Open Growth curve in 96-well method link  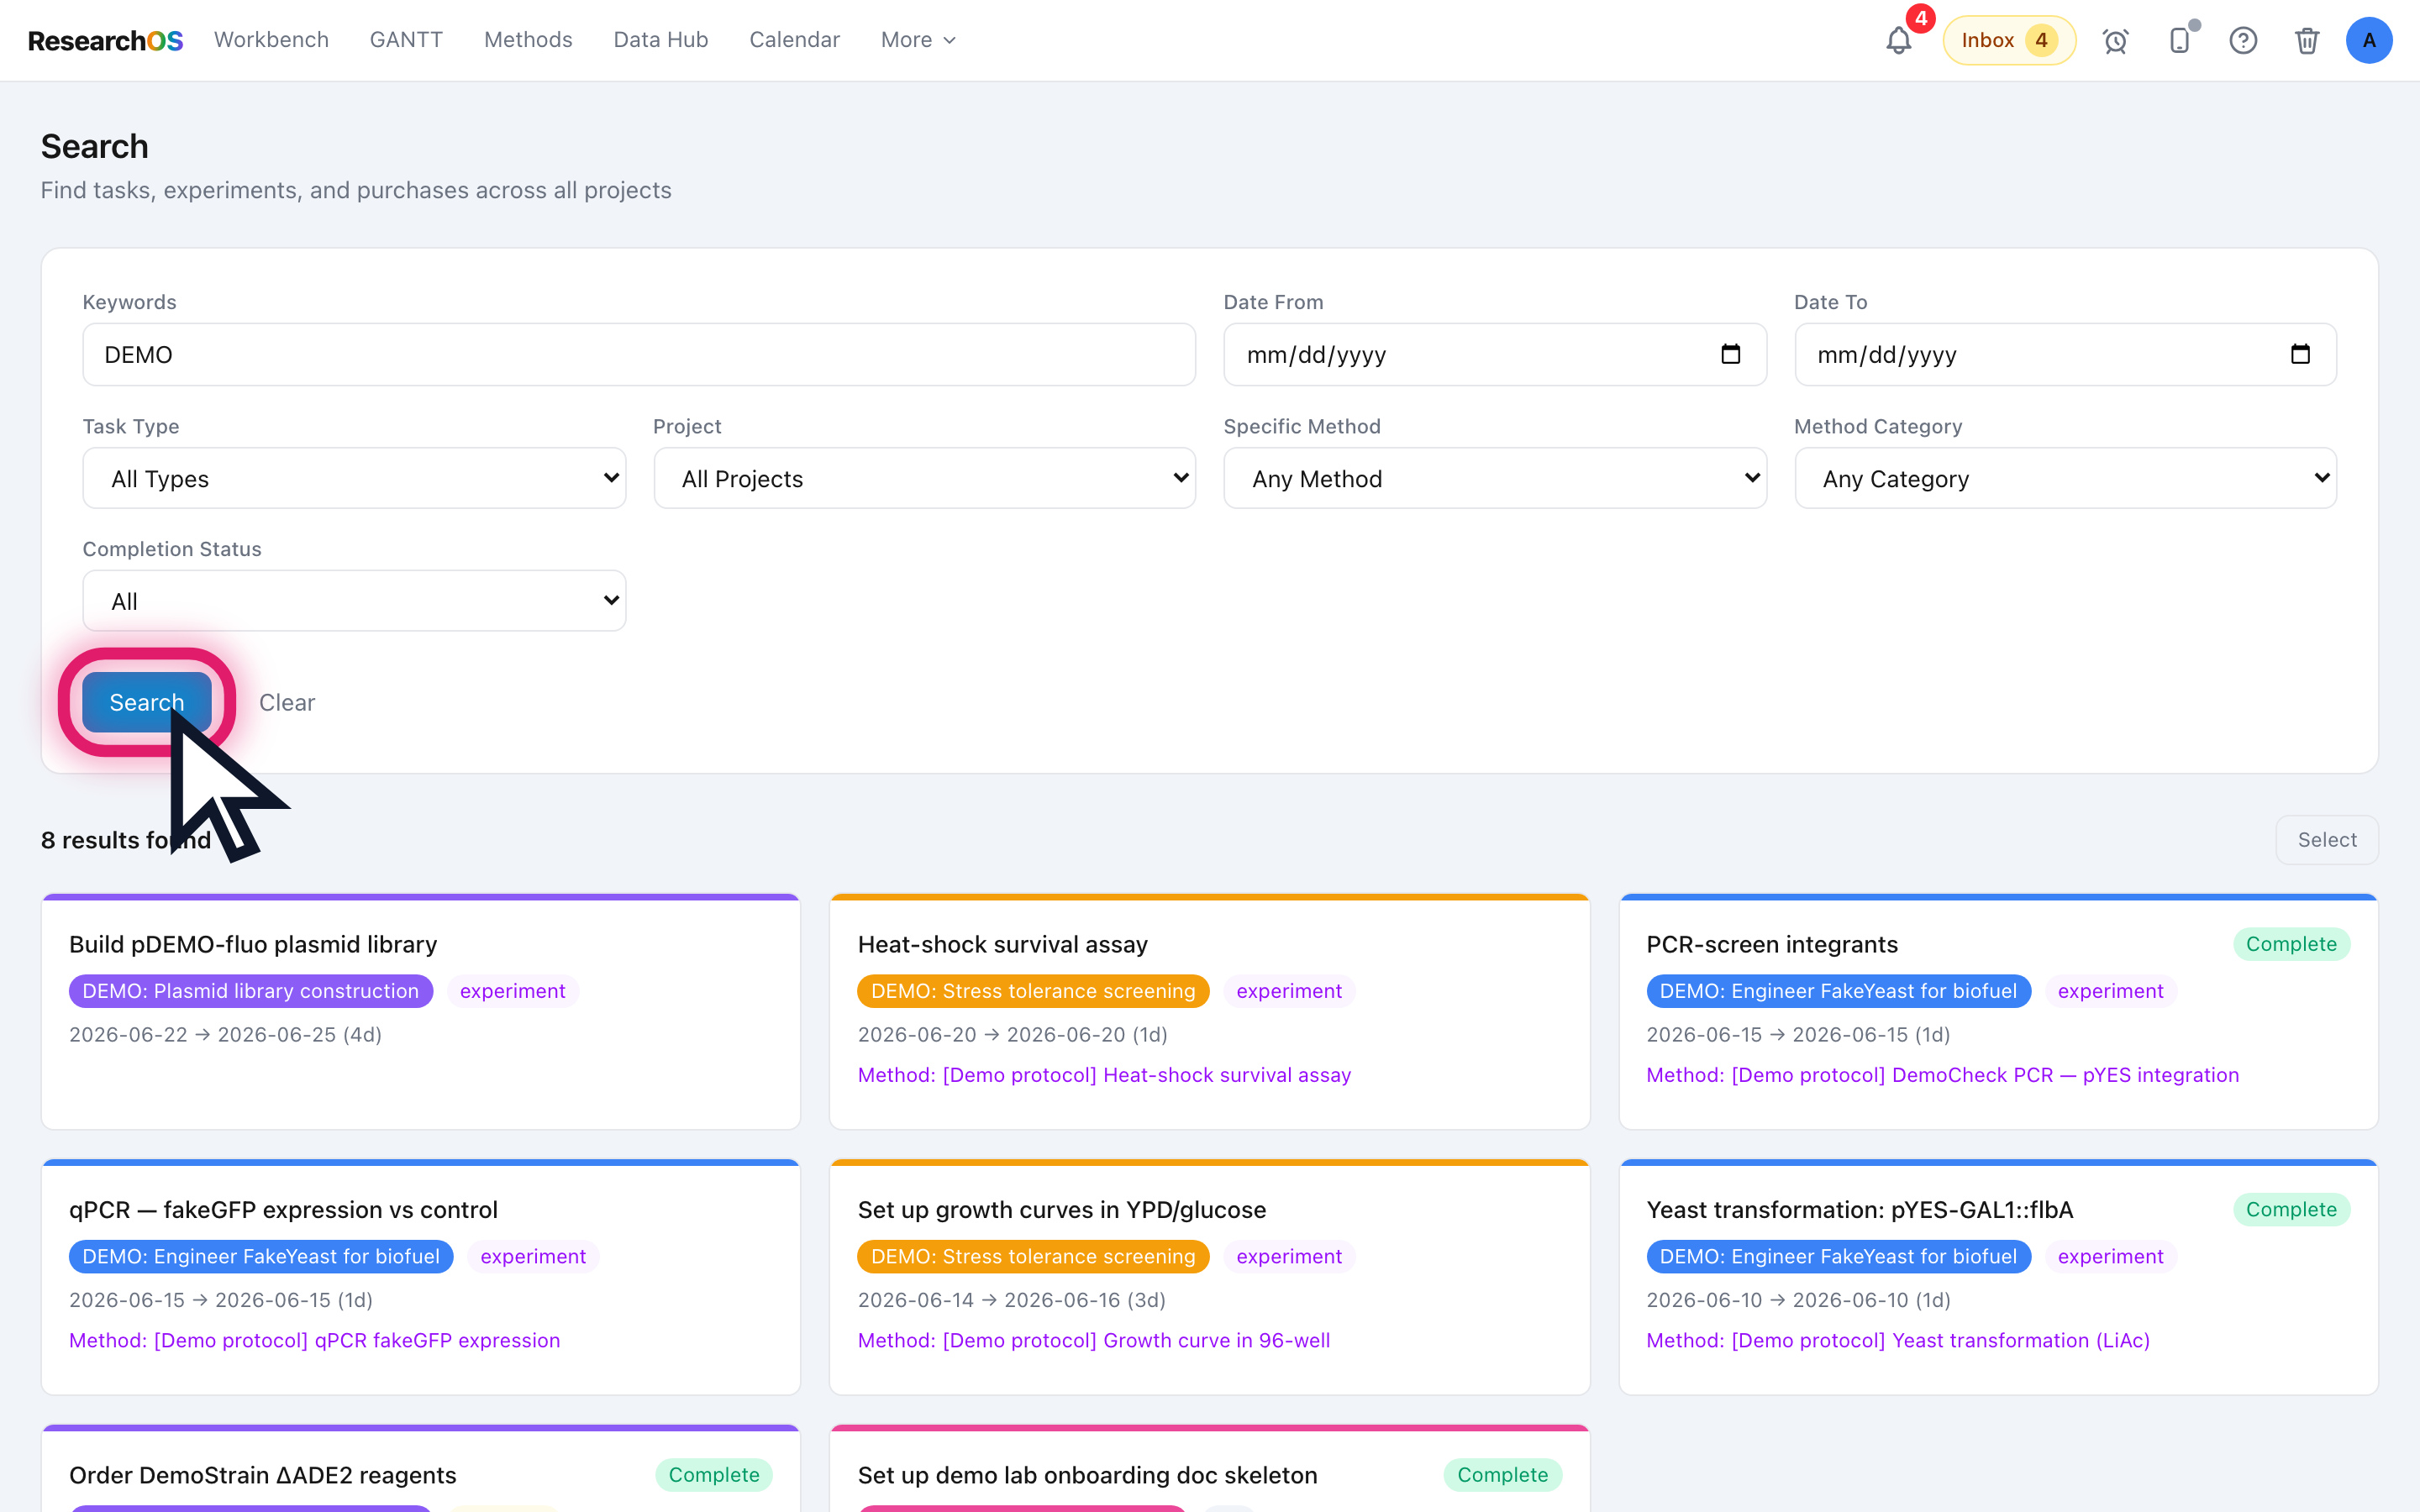coord(1094,1340)
